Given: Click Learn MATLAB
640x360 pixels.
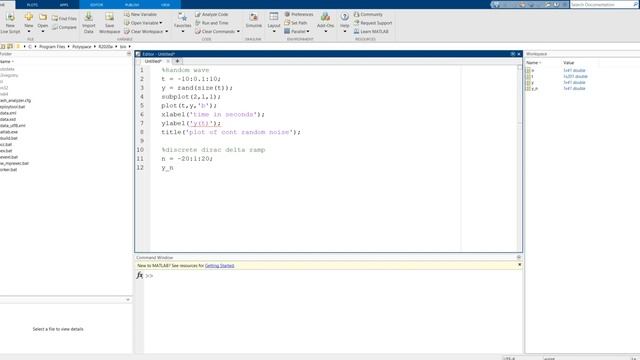Looking at the screenshot, I should tap(371, 31).
